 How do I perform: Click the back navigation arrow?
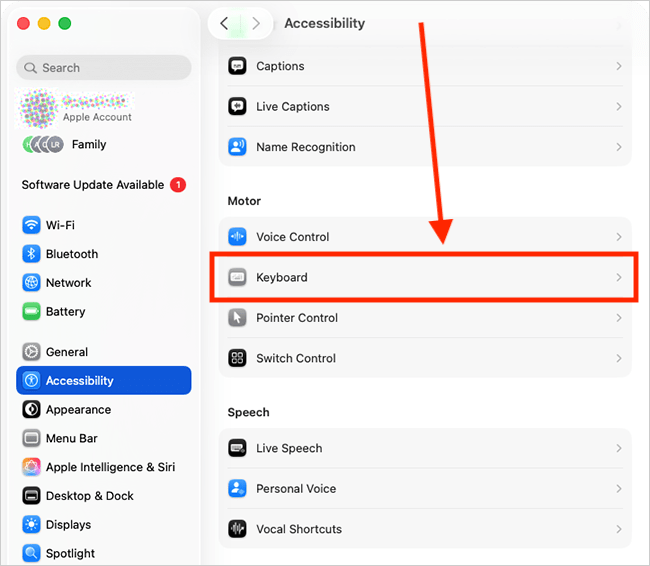click(224, 23)
